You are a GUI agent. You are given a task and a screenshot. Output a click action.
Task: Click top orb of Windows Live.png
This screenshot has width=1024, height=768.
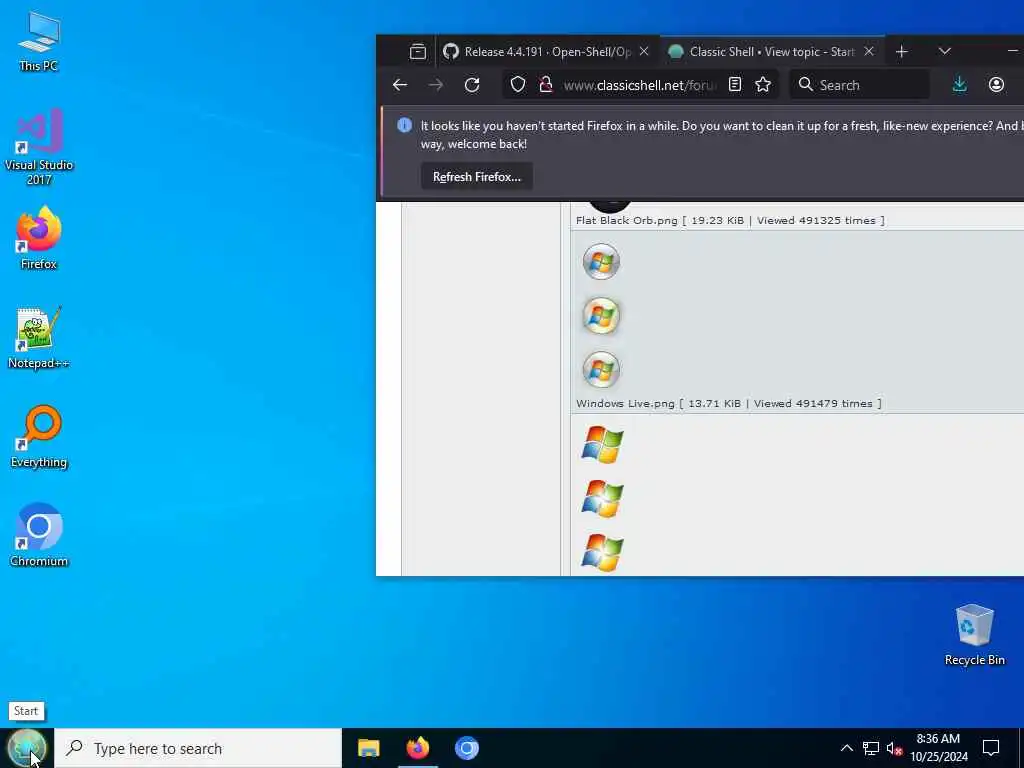coord(601,262)
